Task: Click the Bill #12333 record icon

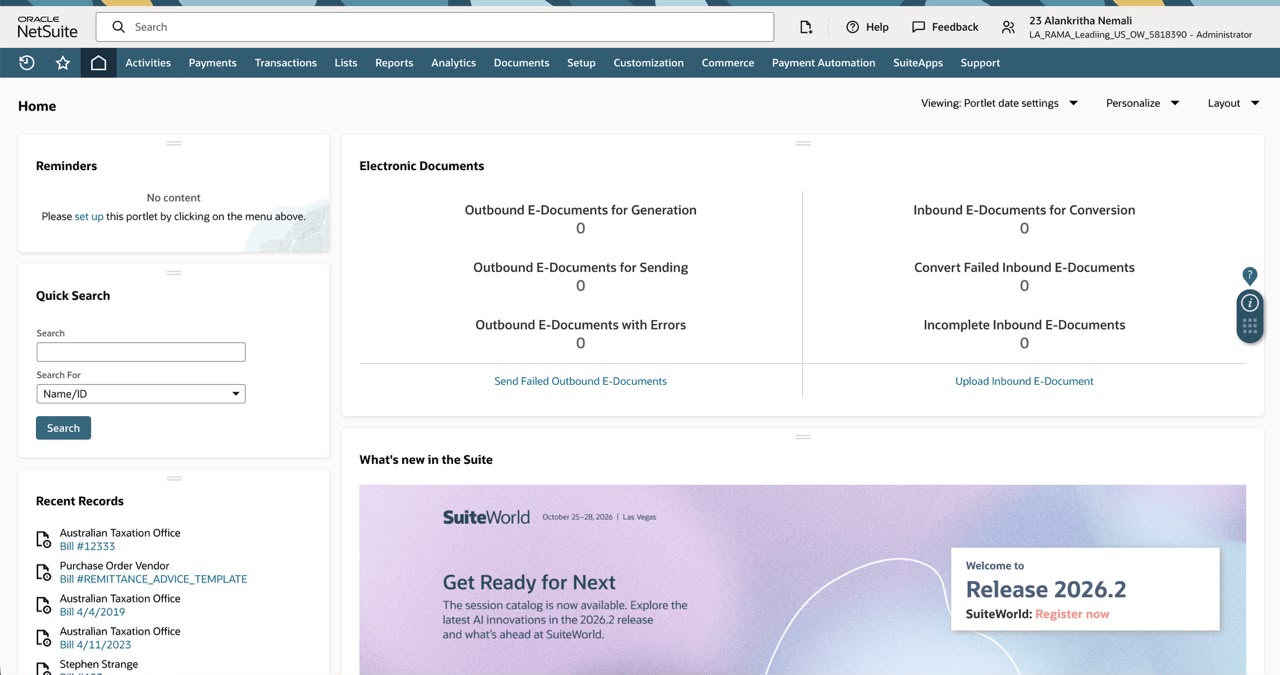Action: tap(43, 540)
